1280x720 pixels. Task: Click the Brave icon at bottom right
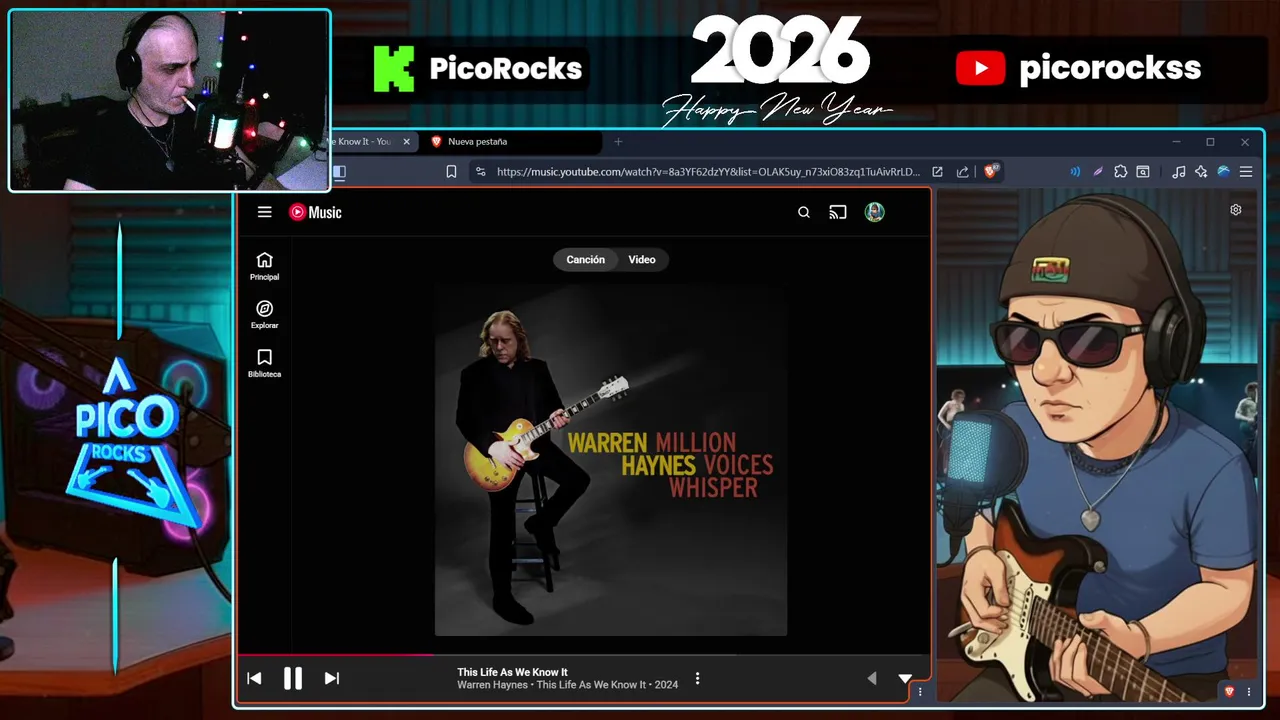pos(1230,691)
